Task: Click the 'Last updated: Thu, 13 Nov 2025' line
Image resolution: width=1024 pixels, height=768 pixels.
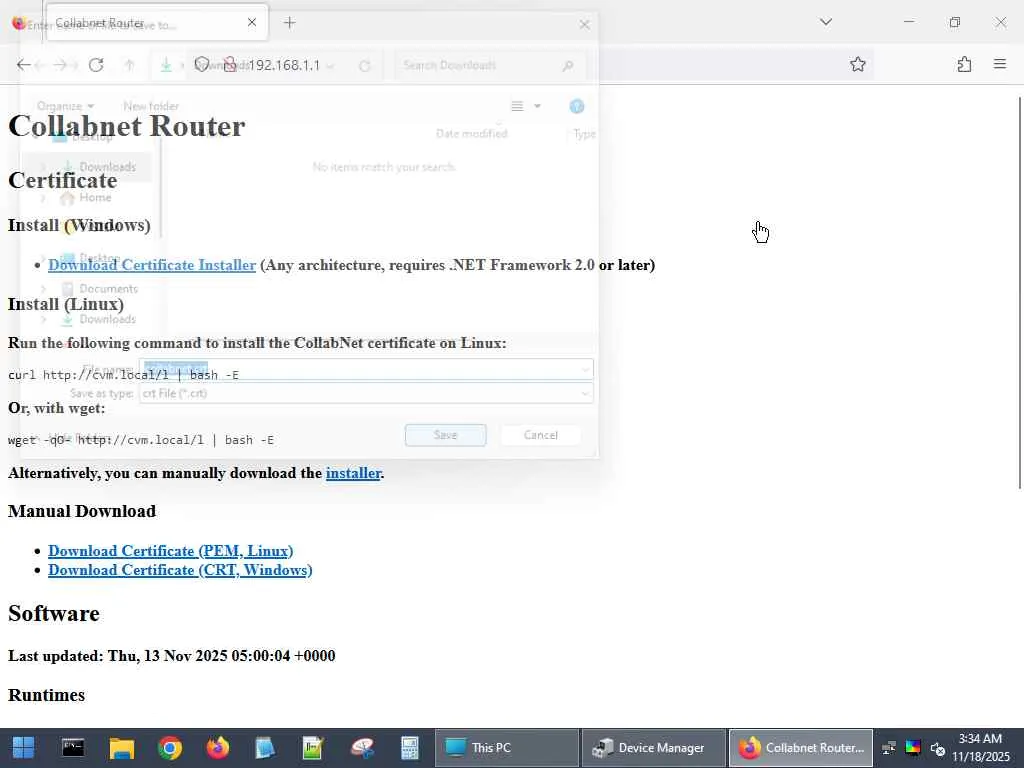Action: click(x=172, y=656)
